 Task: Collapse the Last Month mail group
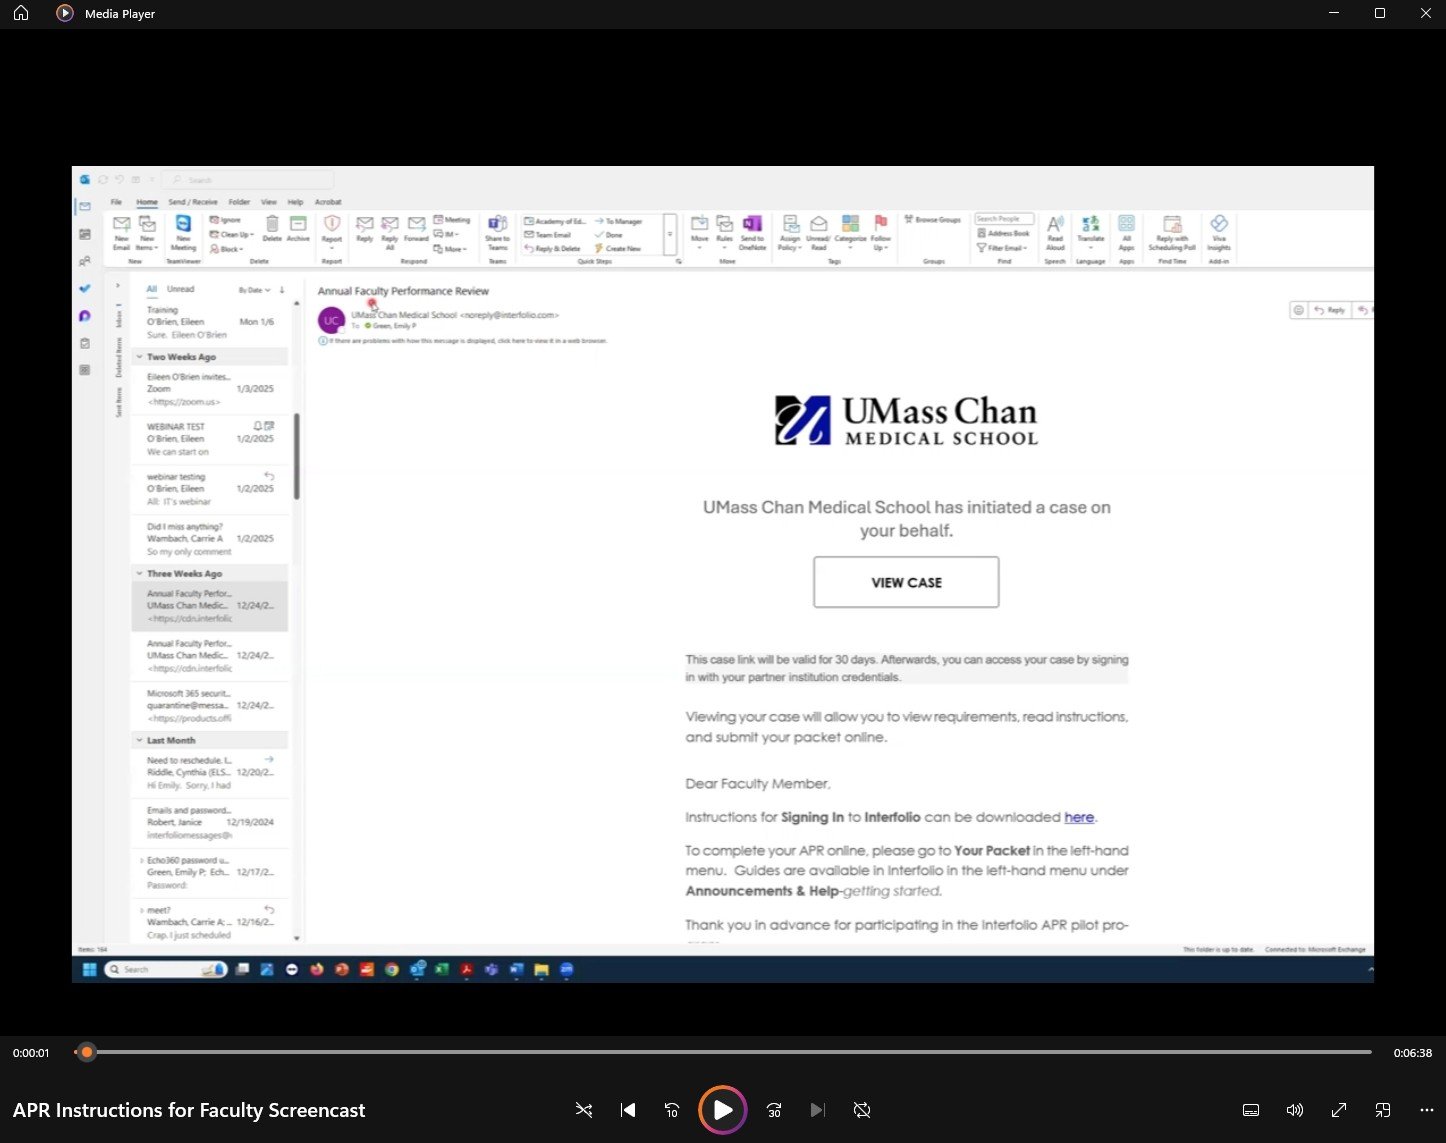(x=139, y=741)
